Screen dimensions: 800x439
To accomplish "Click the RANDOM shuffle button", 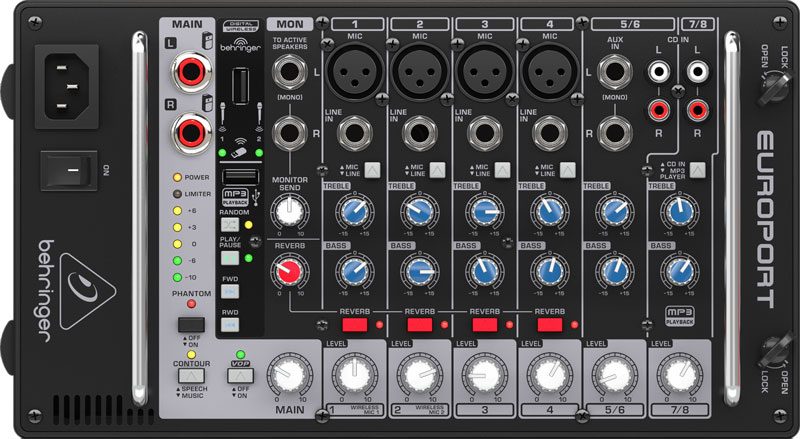I will [230, 225].
